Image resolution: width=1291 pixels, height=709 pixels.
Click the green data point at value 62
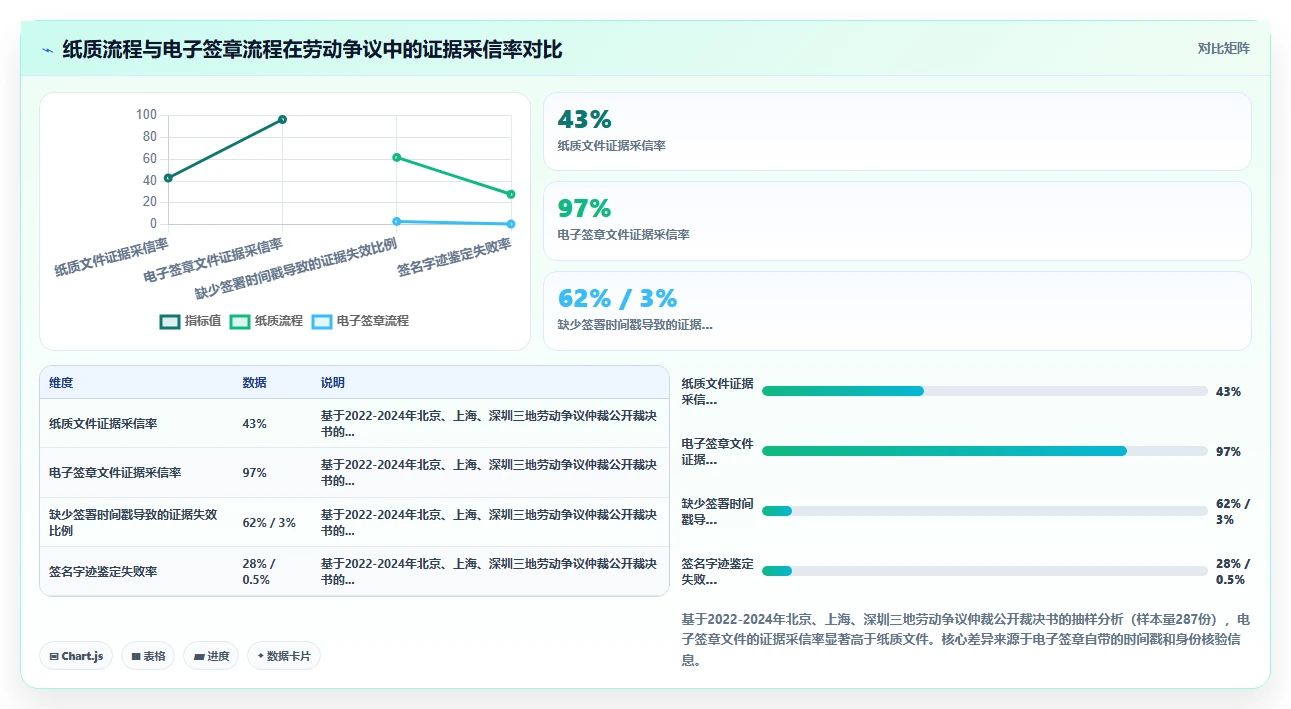pos(397,157)
